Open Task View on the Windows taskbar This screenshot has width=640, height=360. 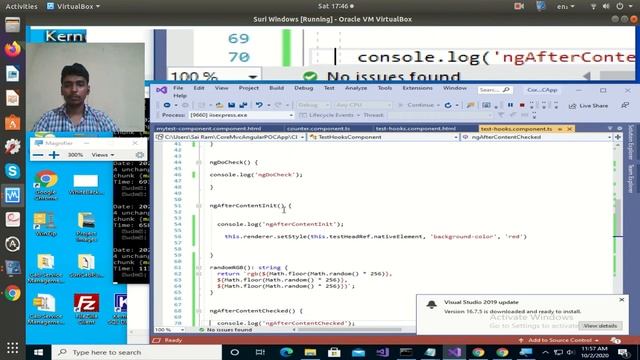(260, 352)
